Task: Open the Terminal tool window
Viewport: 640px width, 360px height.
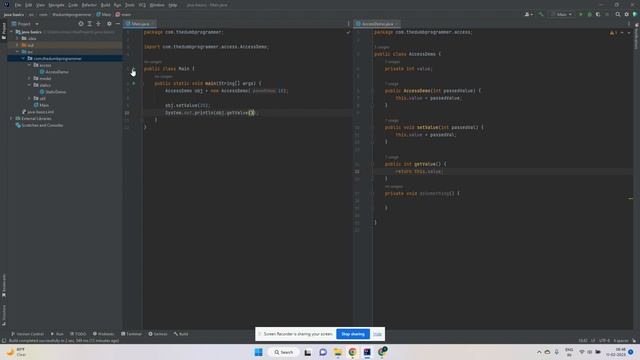Action: 131,334
